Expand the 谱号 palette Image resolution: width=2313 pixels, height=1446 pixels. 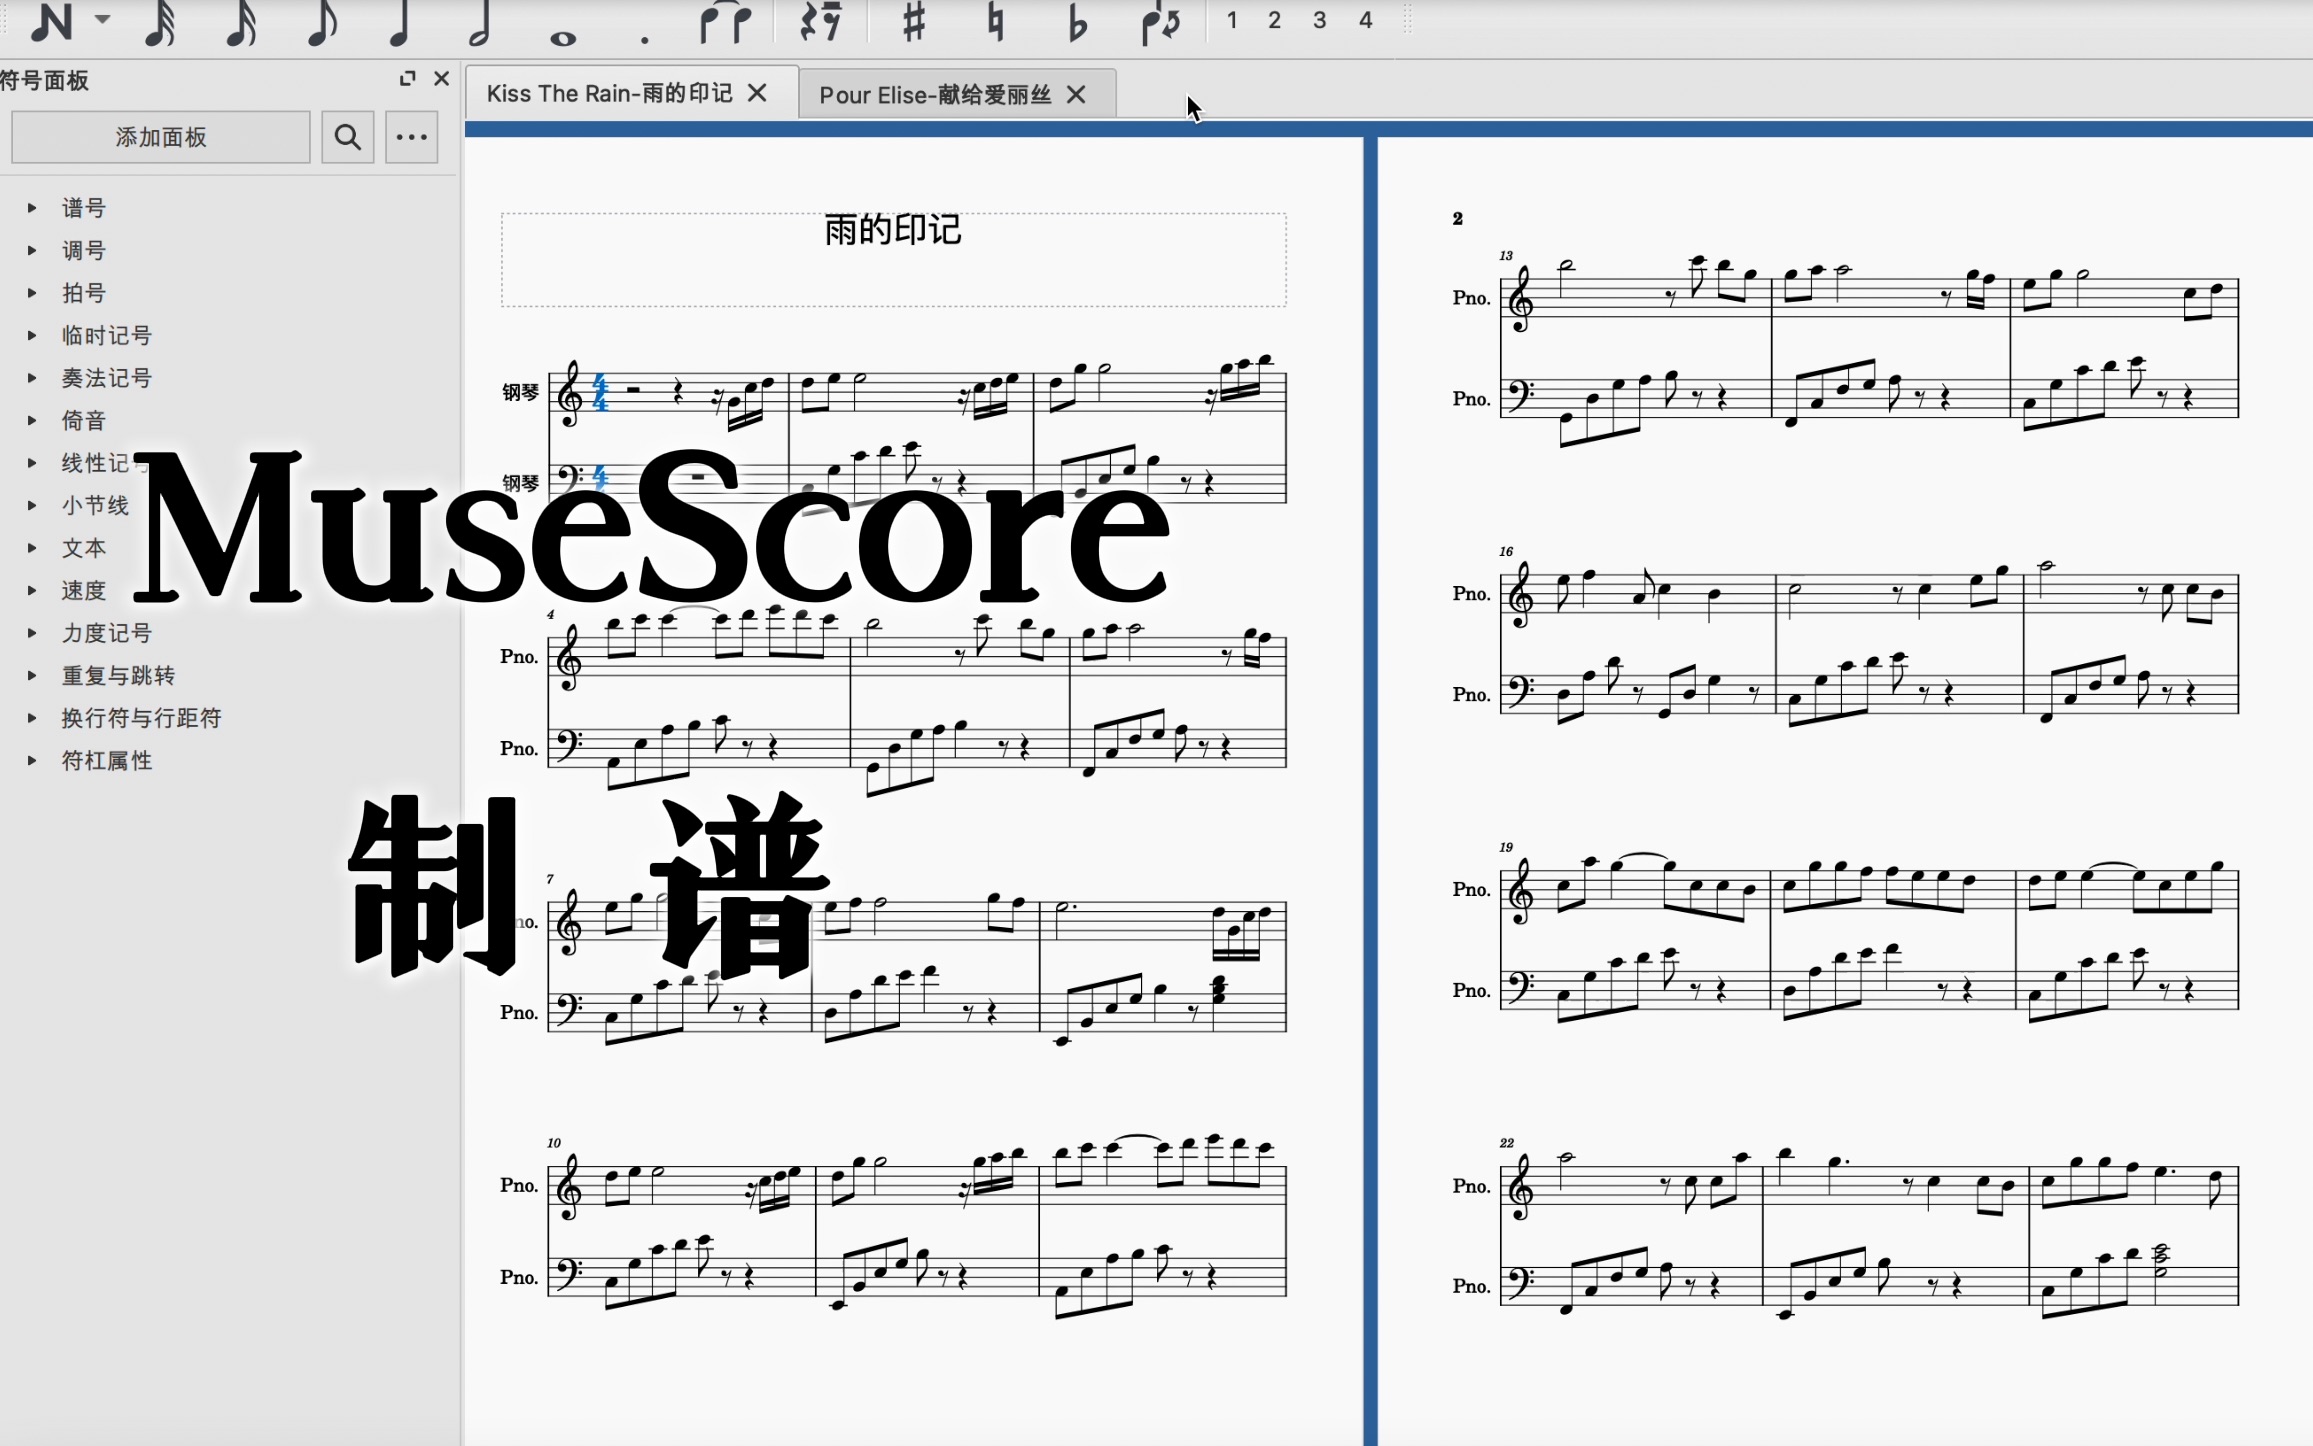click(x=32, y=208)
